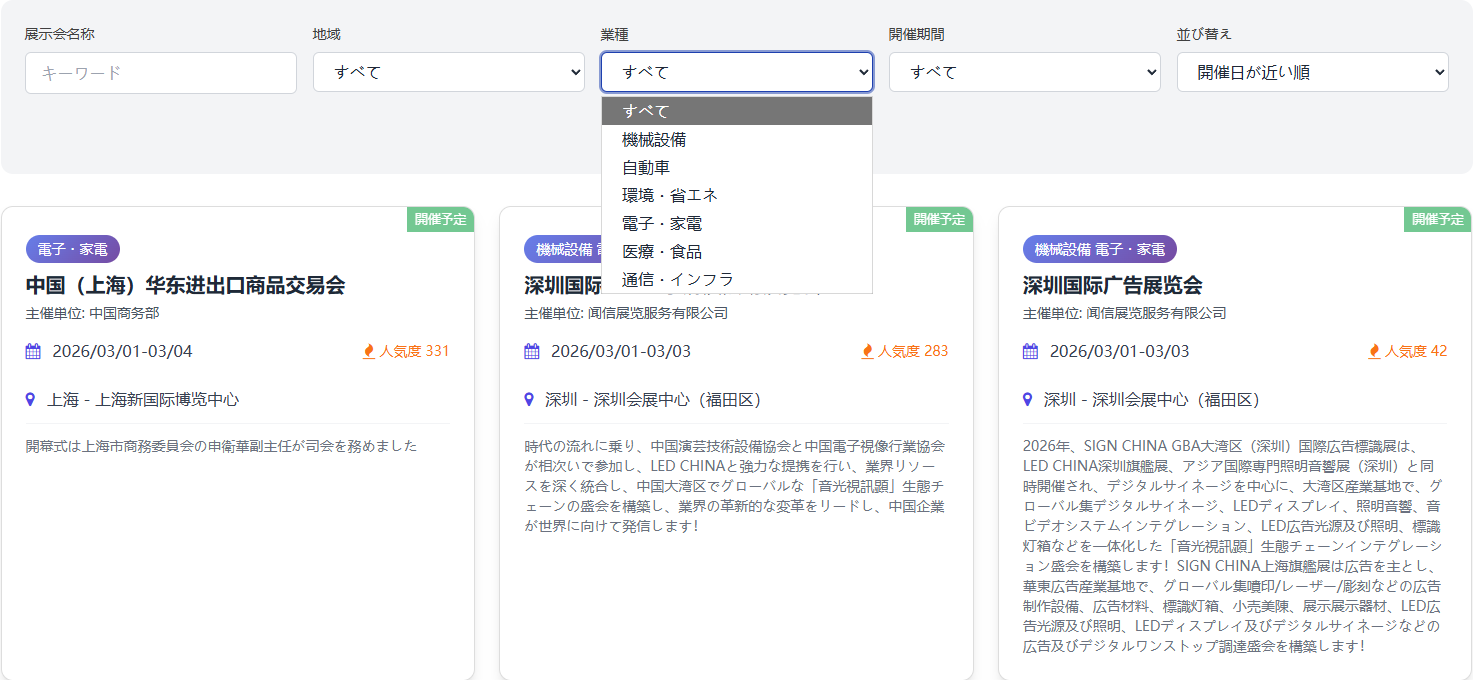The image size is (1473, 680).
Task: Click flame icon next to 人気度 283
Action: [x=867, y=351]
